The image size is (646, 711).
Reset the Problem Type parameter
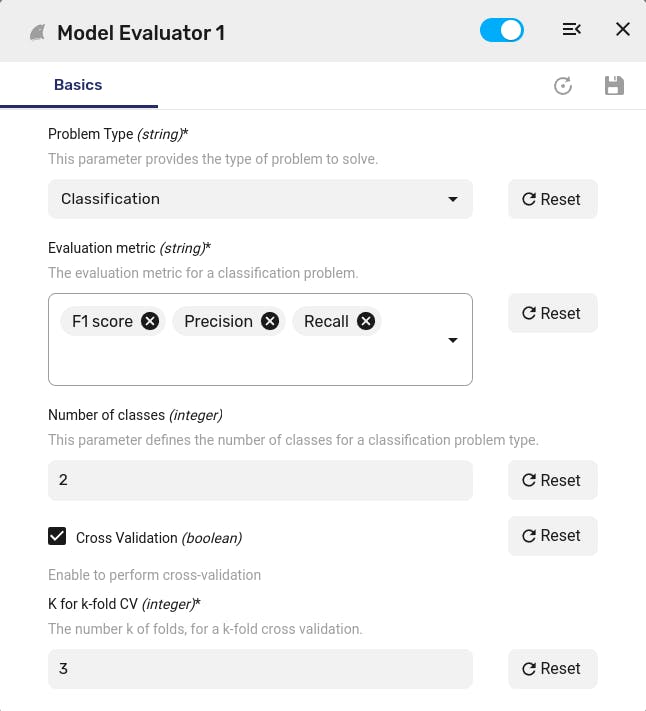pyautogui.click(x=553, y=199)
